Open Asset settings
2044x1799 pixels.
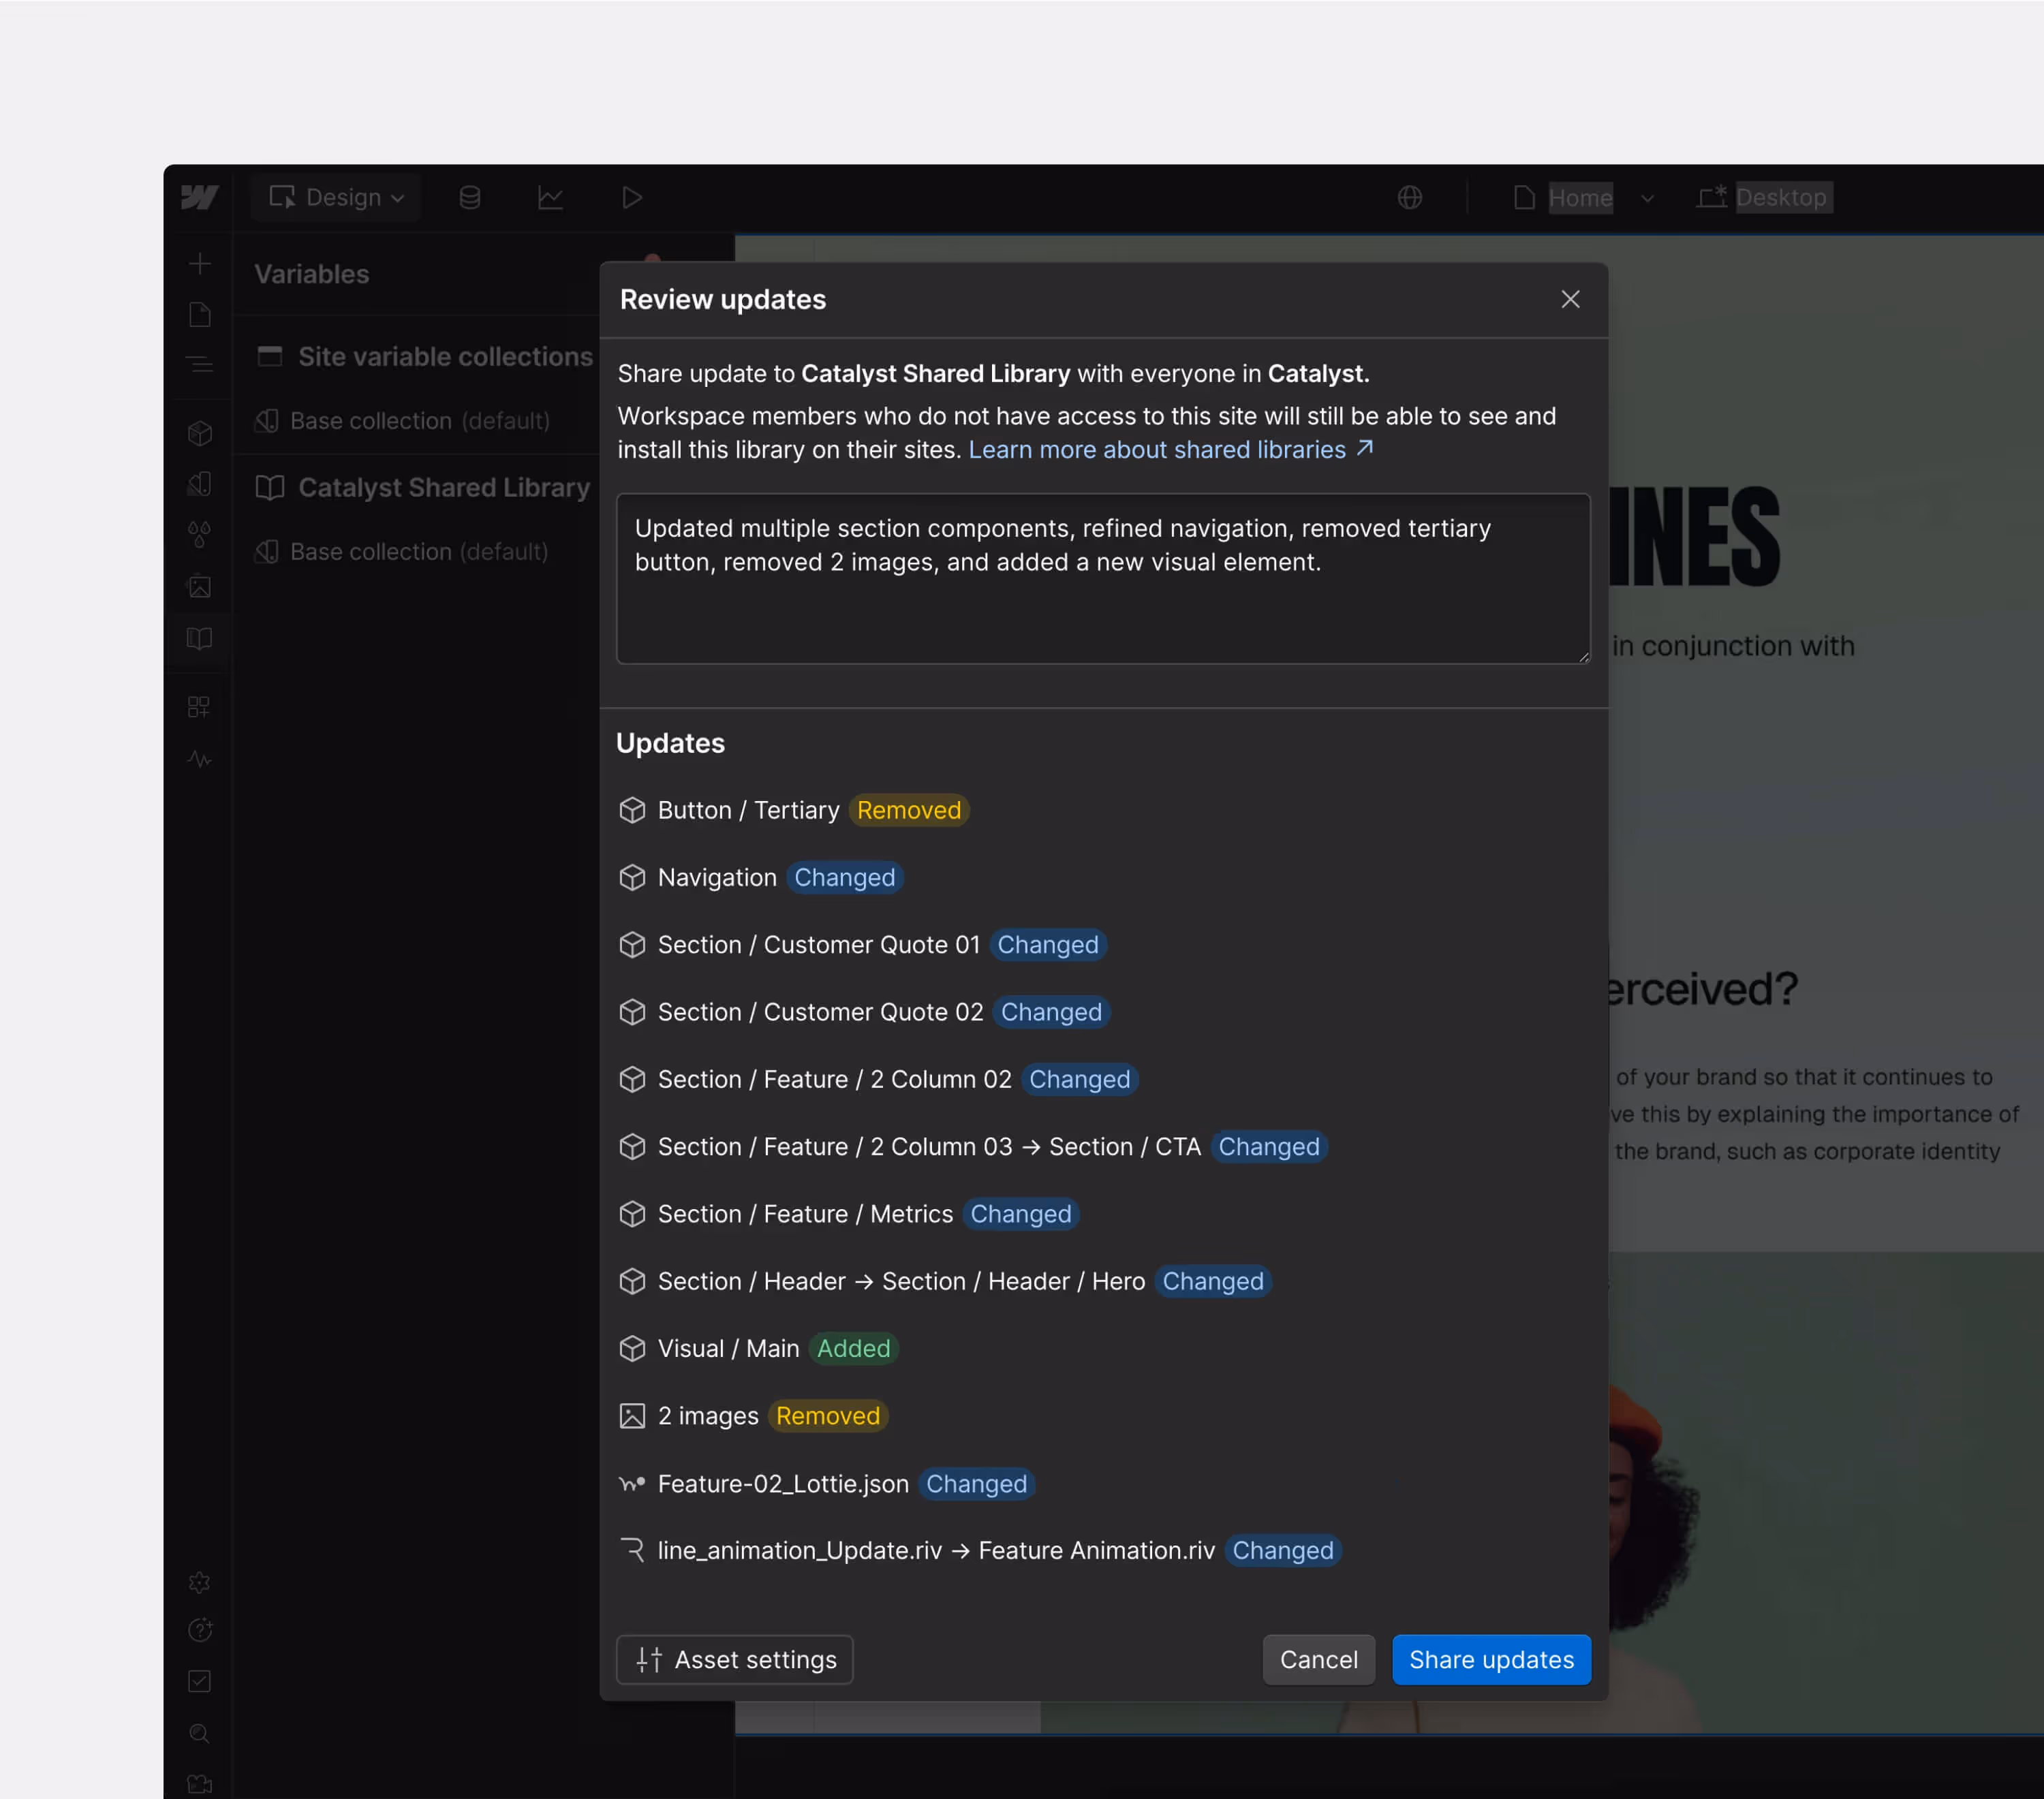(735, 1659)
